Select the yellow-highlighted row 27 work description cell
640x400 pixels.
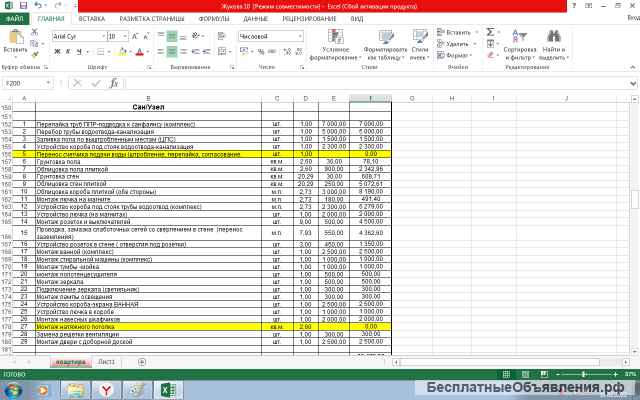click(148, 326)
